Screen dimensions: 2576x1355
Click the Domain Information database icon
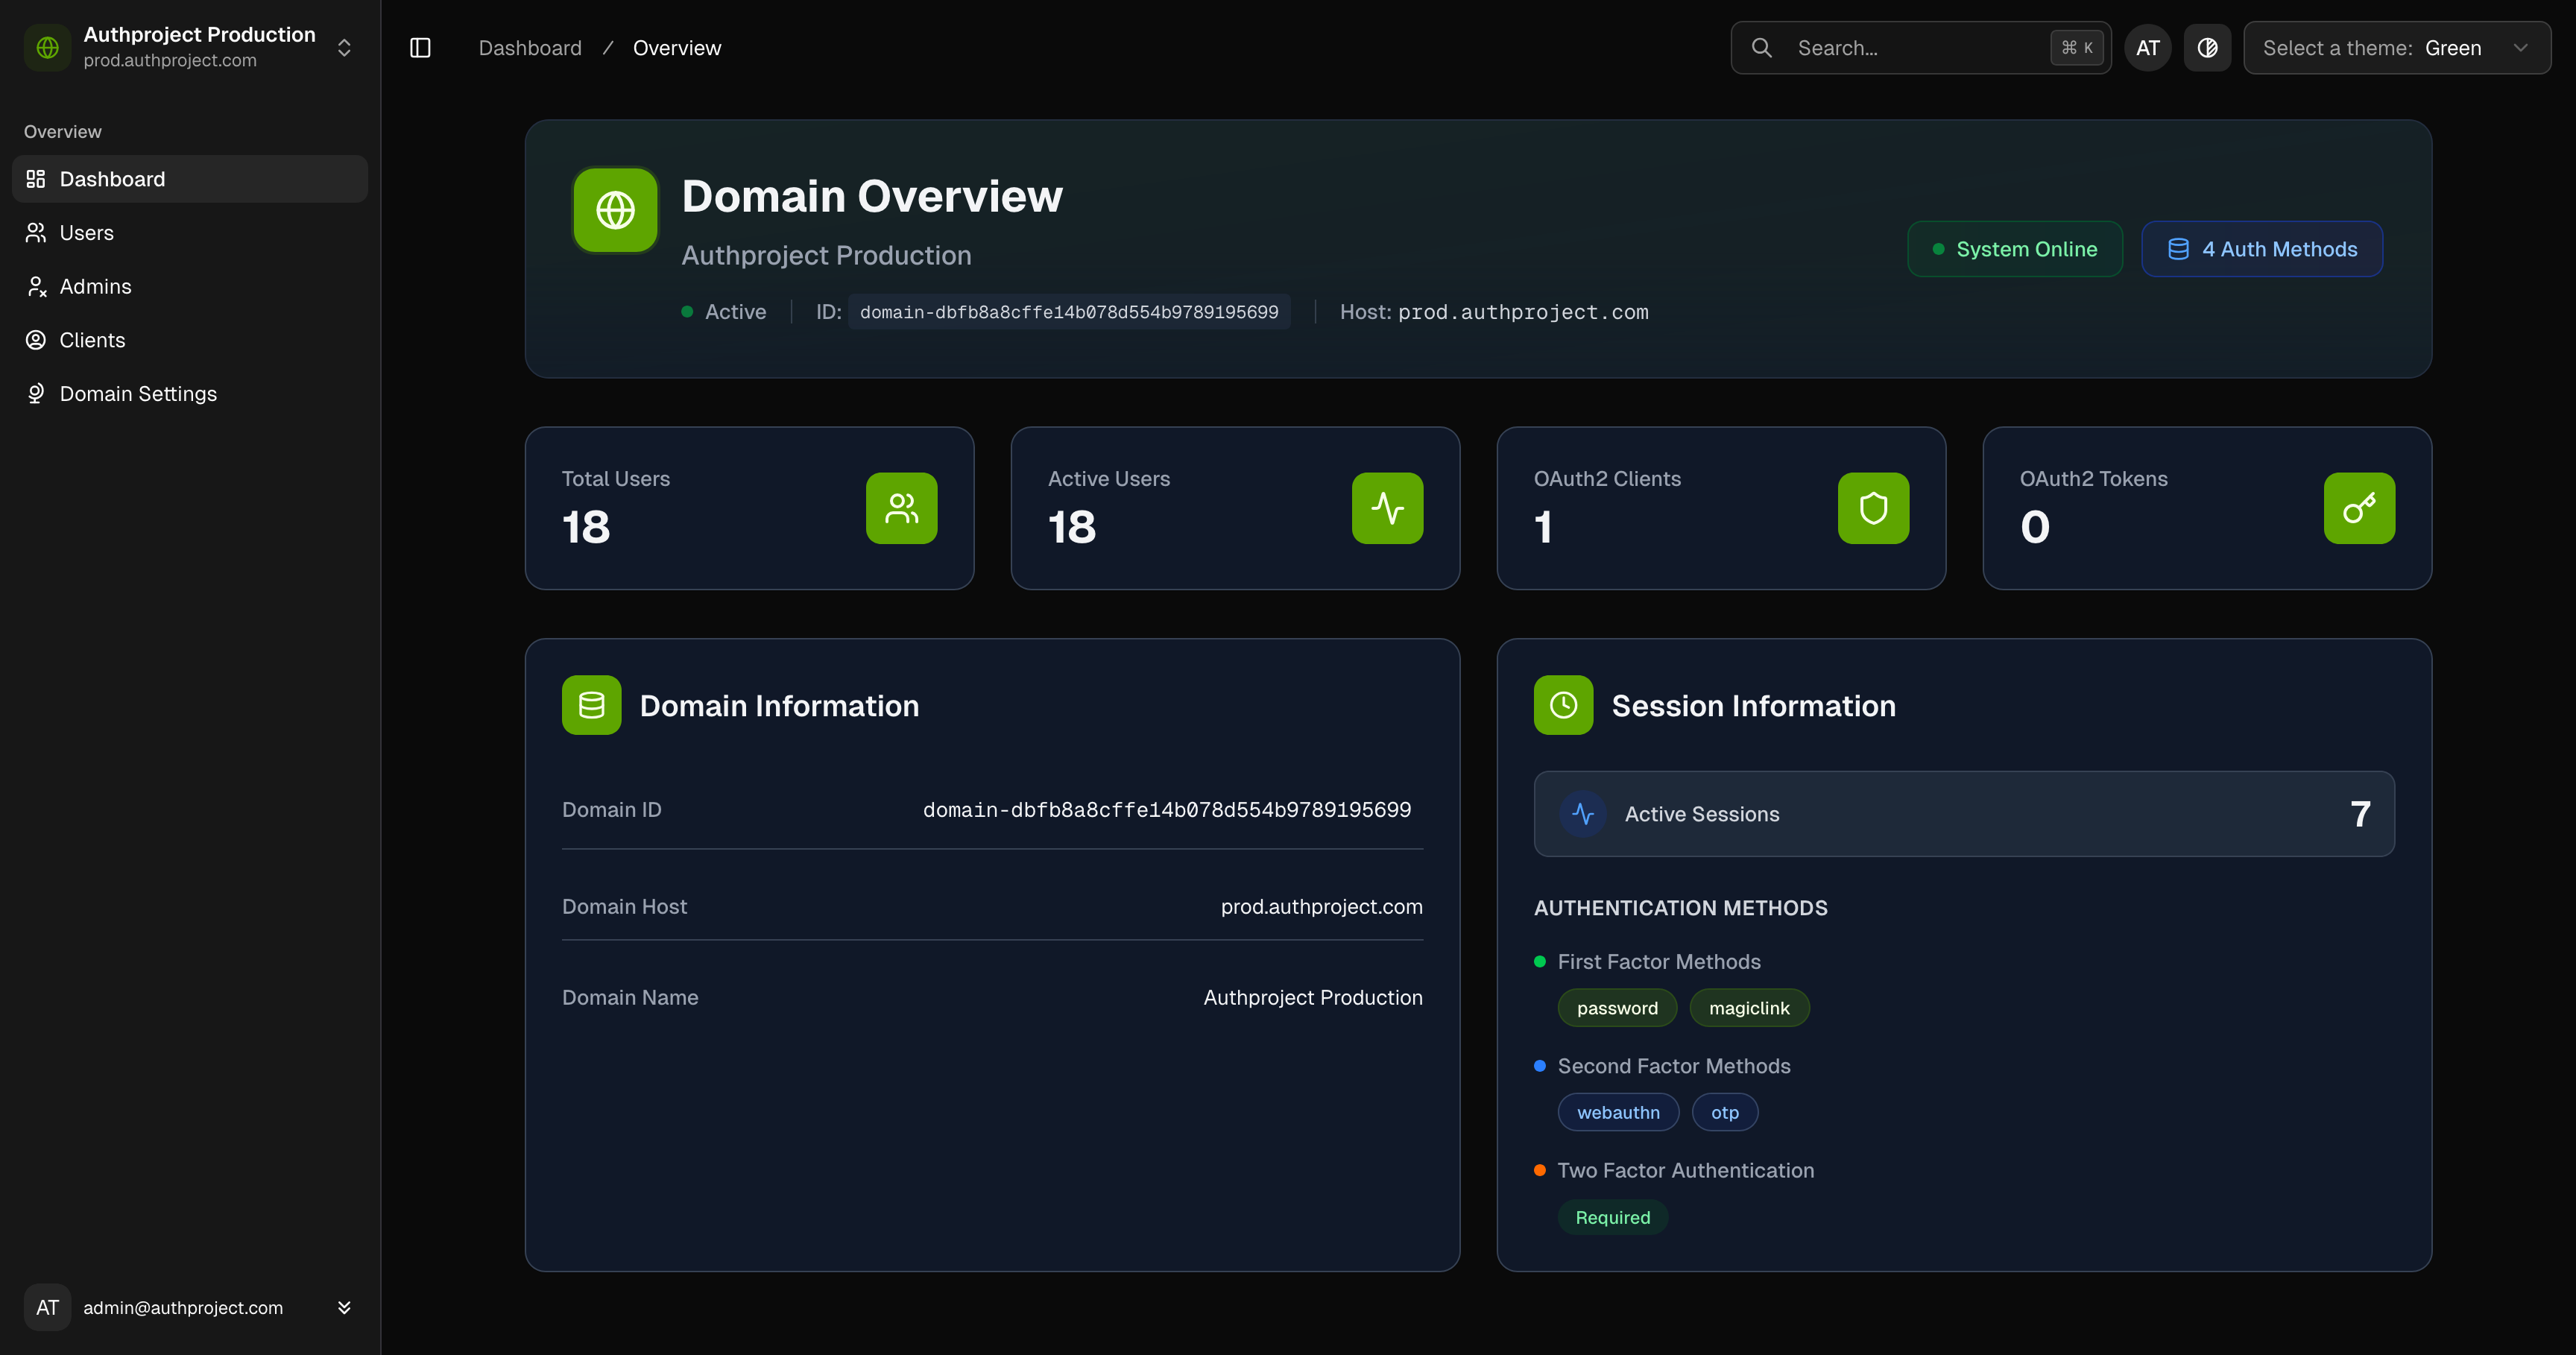coord(591,705)
